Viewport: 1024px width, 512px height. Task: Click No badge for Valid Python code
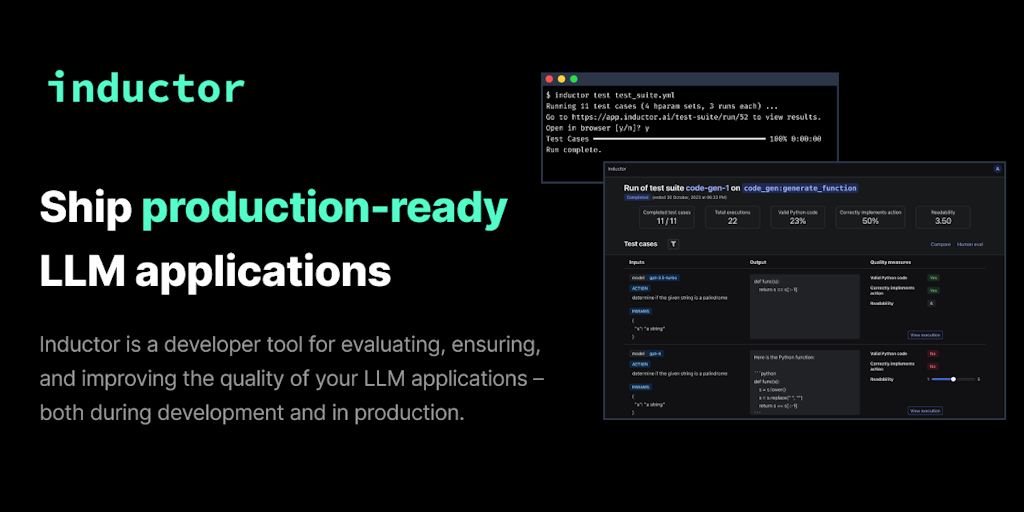pos(933,353)
